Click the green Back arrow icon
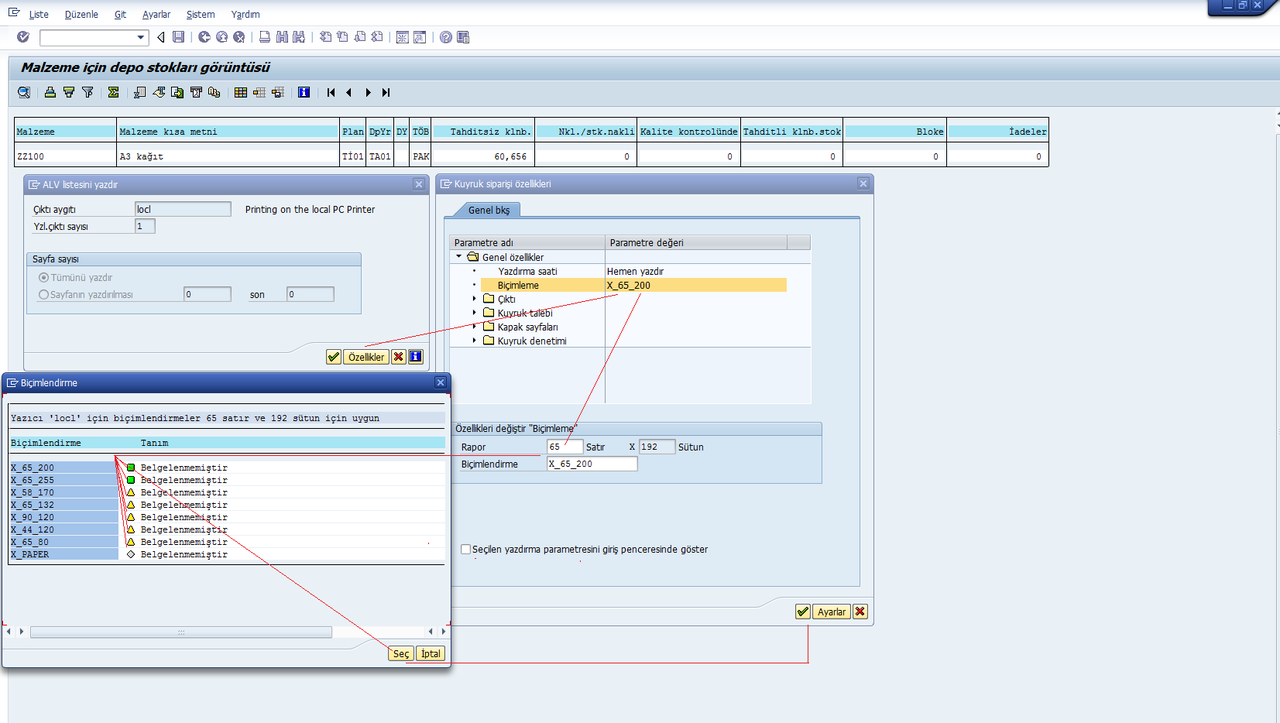1280x723 pixels. click(204, 37)
